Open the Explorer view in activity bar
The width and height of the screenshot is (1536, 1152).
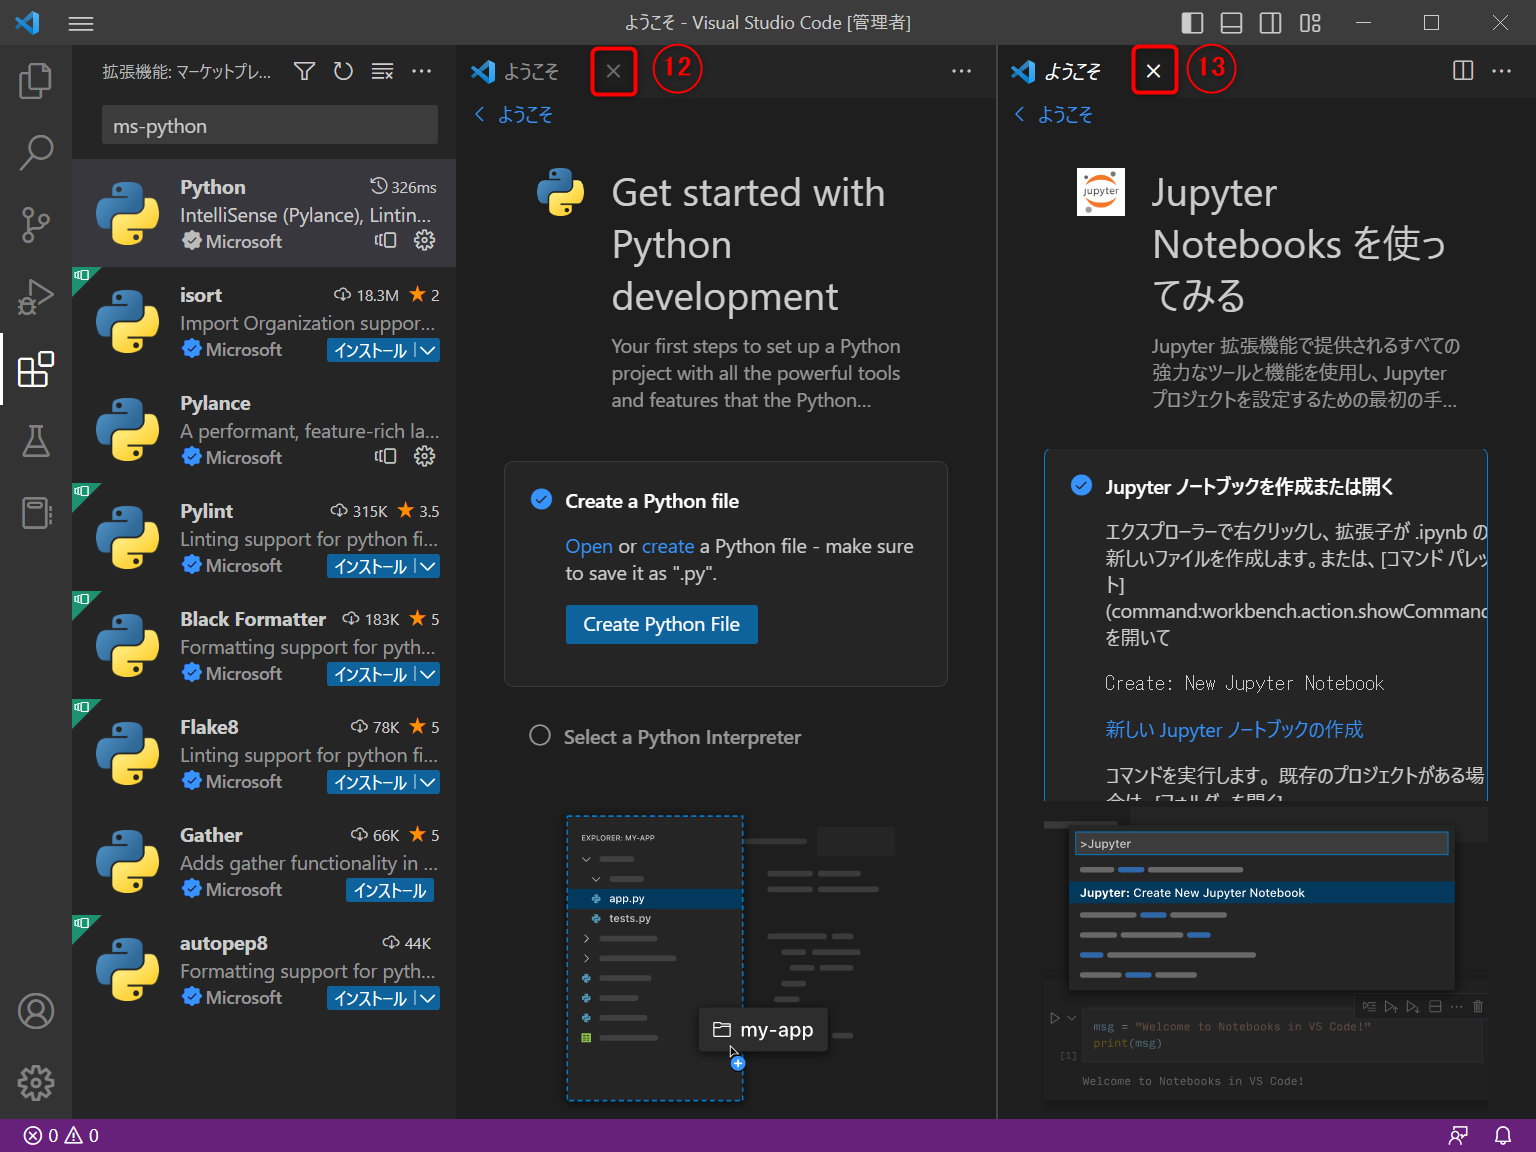coord(36,81)
